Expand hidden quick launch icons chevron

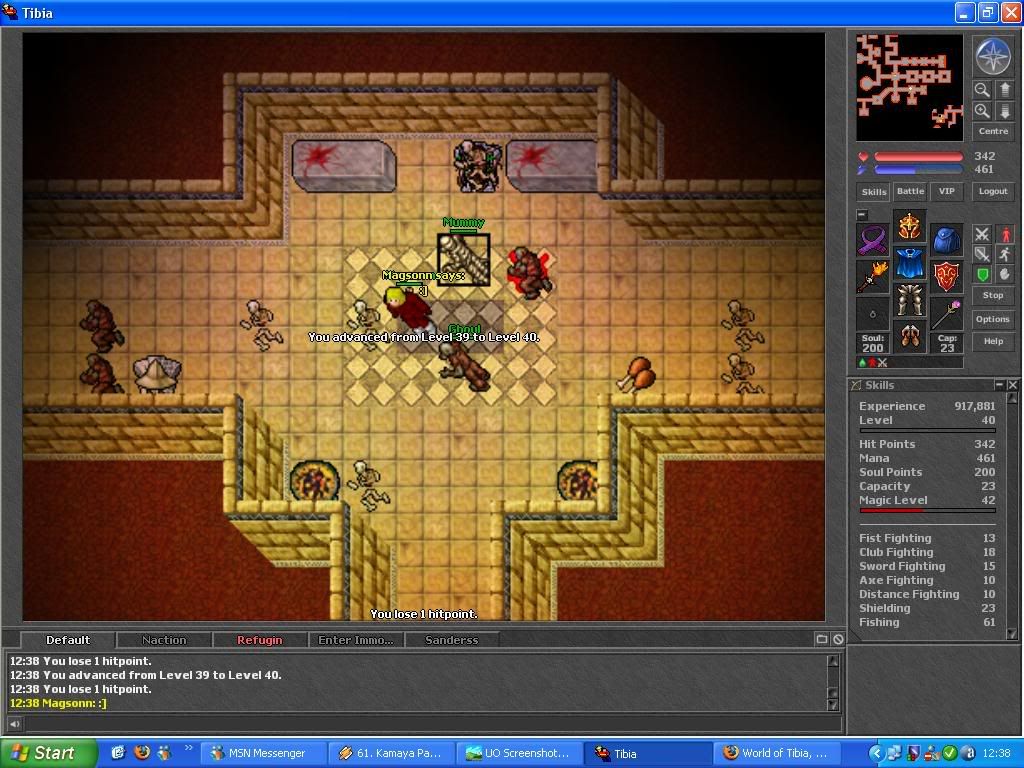(x=189, y=748)
